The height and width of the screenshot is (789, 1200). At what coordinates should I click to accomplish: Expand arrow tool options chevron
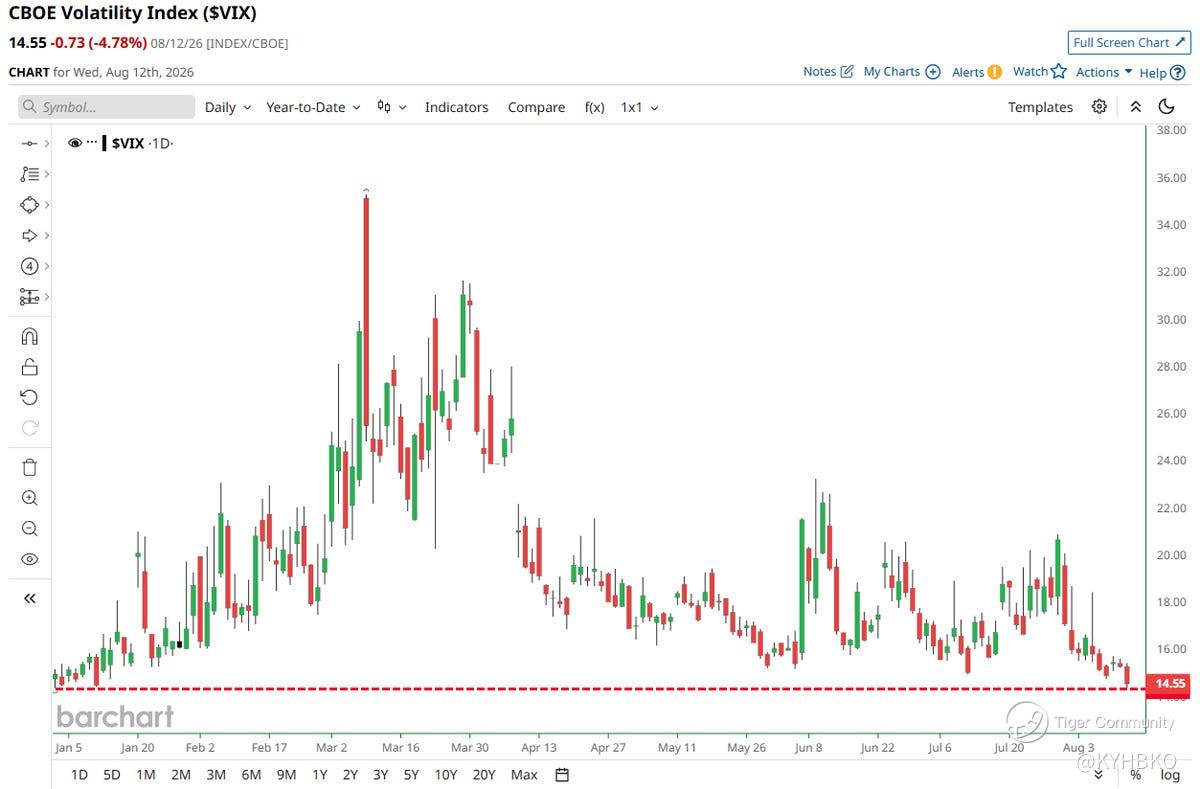[x=47, y=236]
